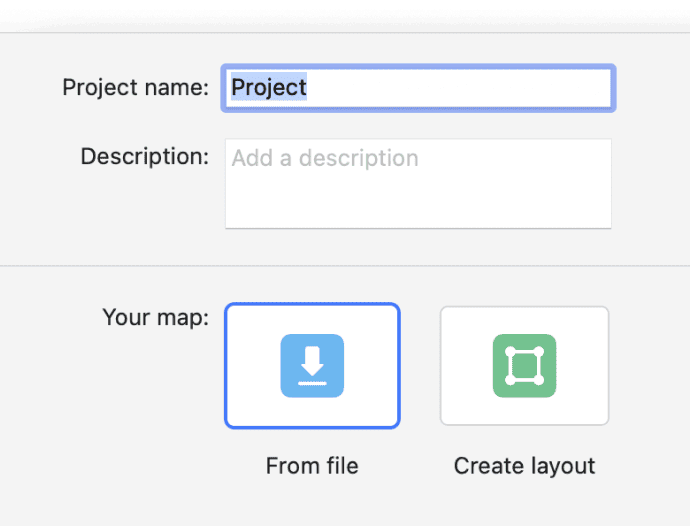Click the bottom-right node of the layout icon
Image resolution: width=690 pixels, height=526 pixels.
540,381
